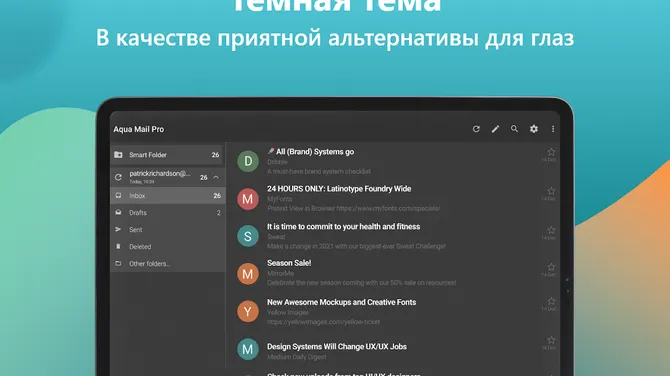Screen dimensions: 670x376
Task: Open settings via the gear icon
Action: [x=534, y=129]
